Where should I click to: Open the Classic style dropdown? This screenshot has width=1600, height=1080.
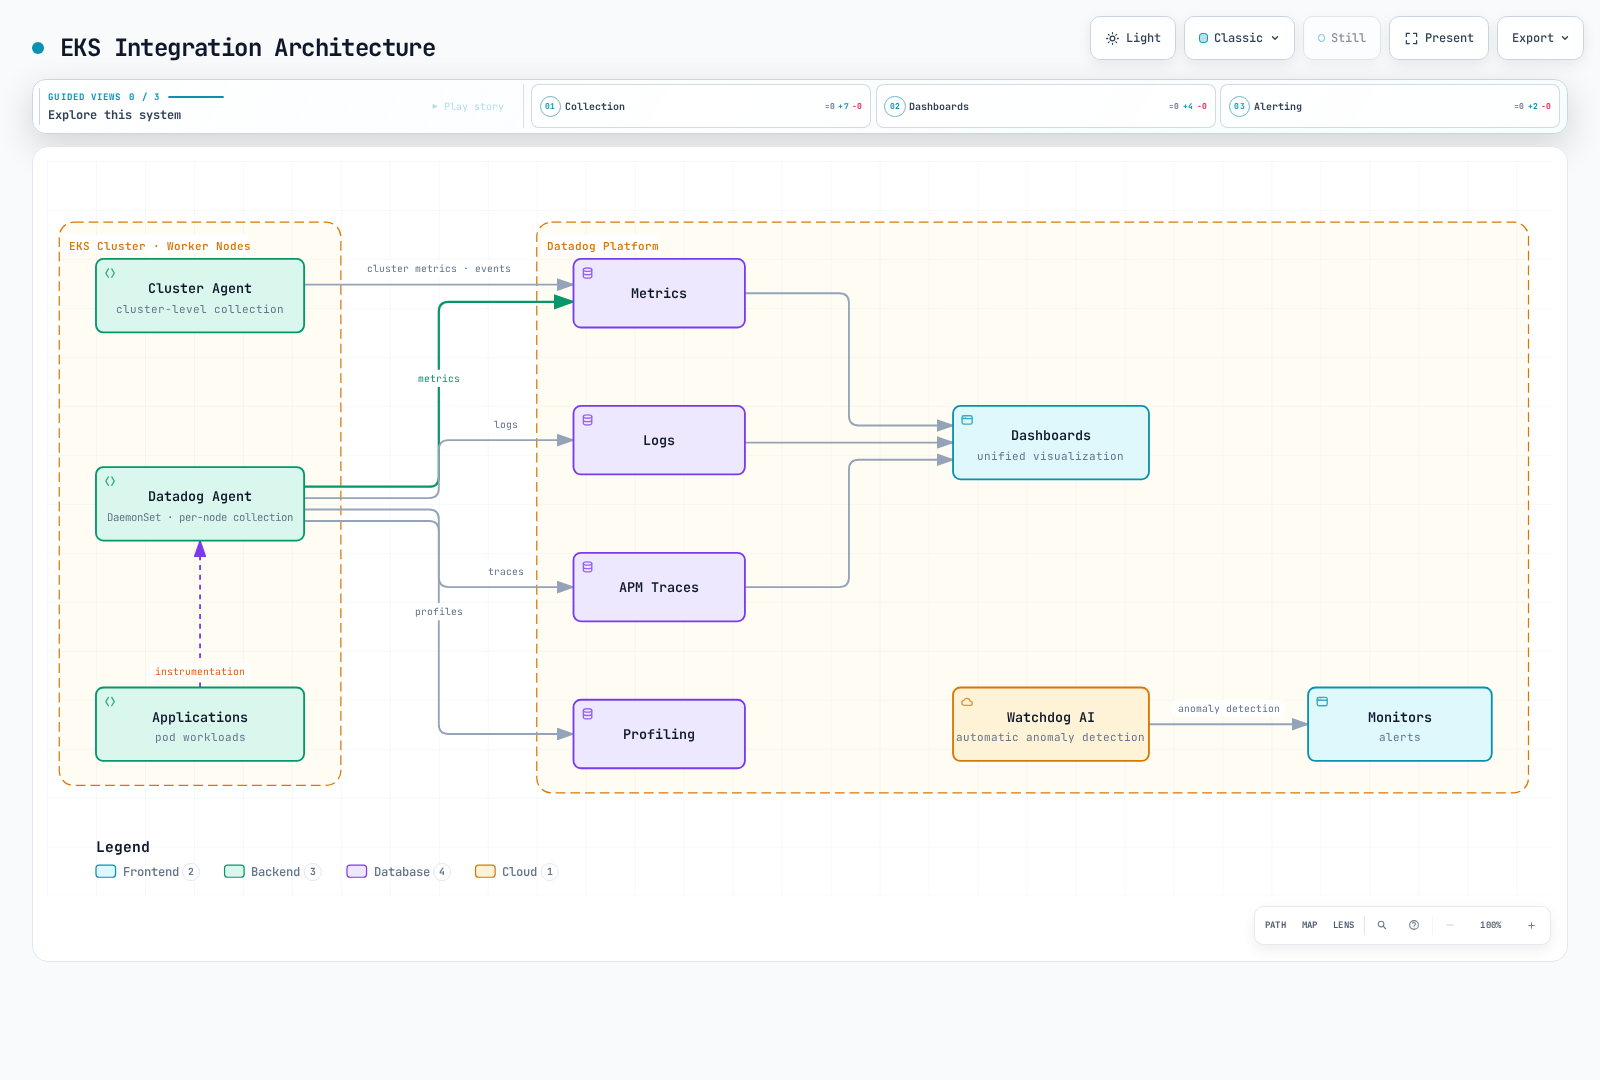pos(1239,38)
